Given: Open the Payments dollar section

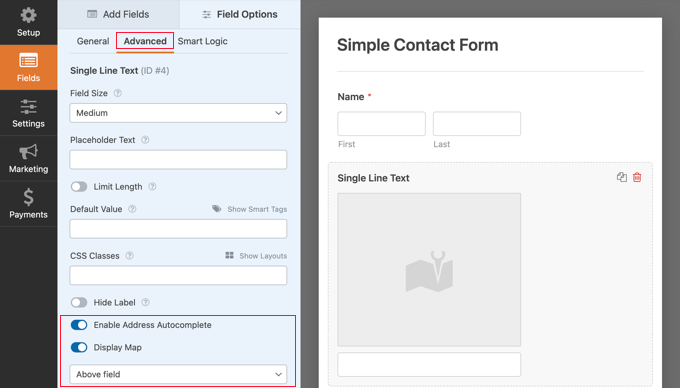Looking at the screenshot, I should click(28, 204).
